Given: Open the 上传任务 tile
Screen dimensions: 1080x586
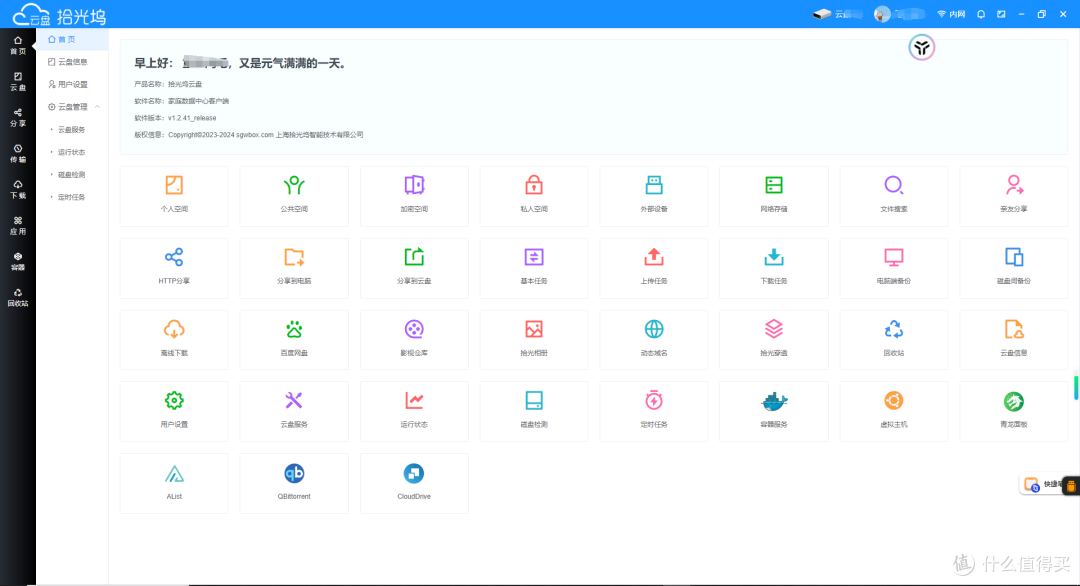Looking at the screenshot, I should [x=654, y=268].
